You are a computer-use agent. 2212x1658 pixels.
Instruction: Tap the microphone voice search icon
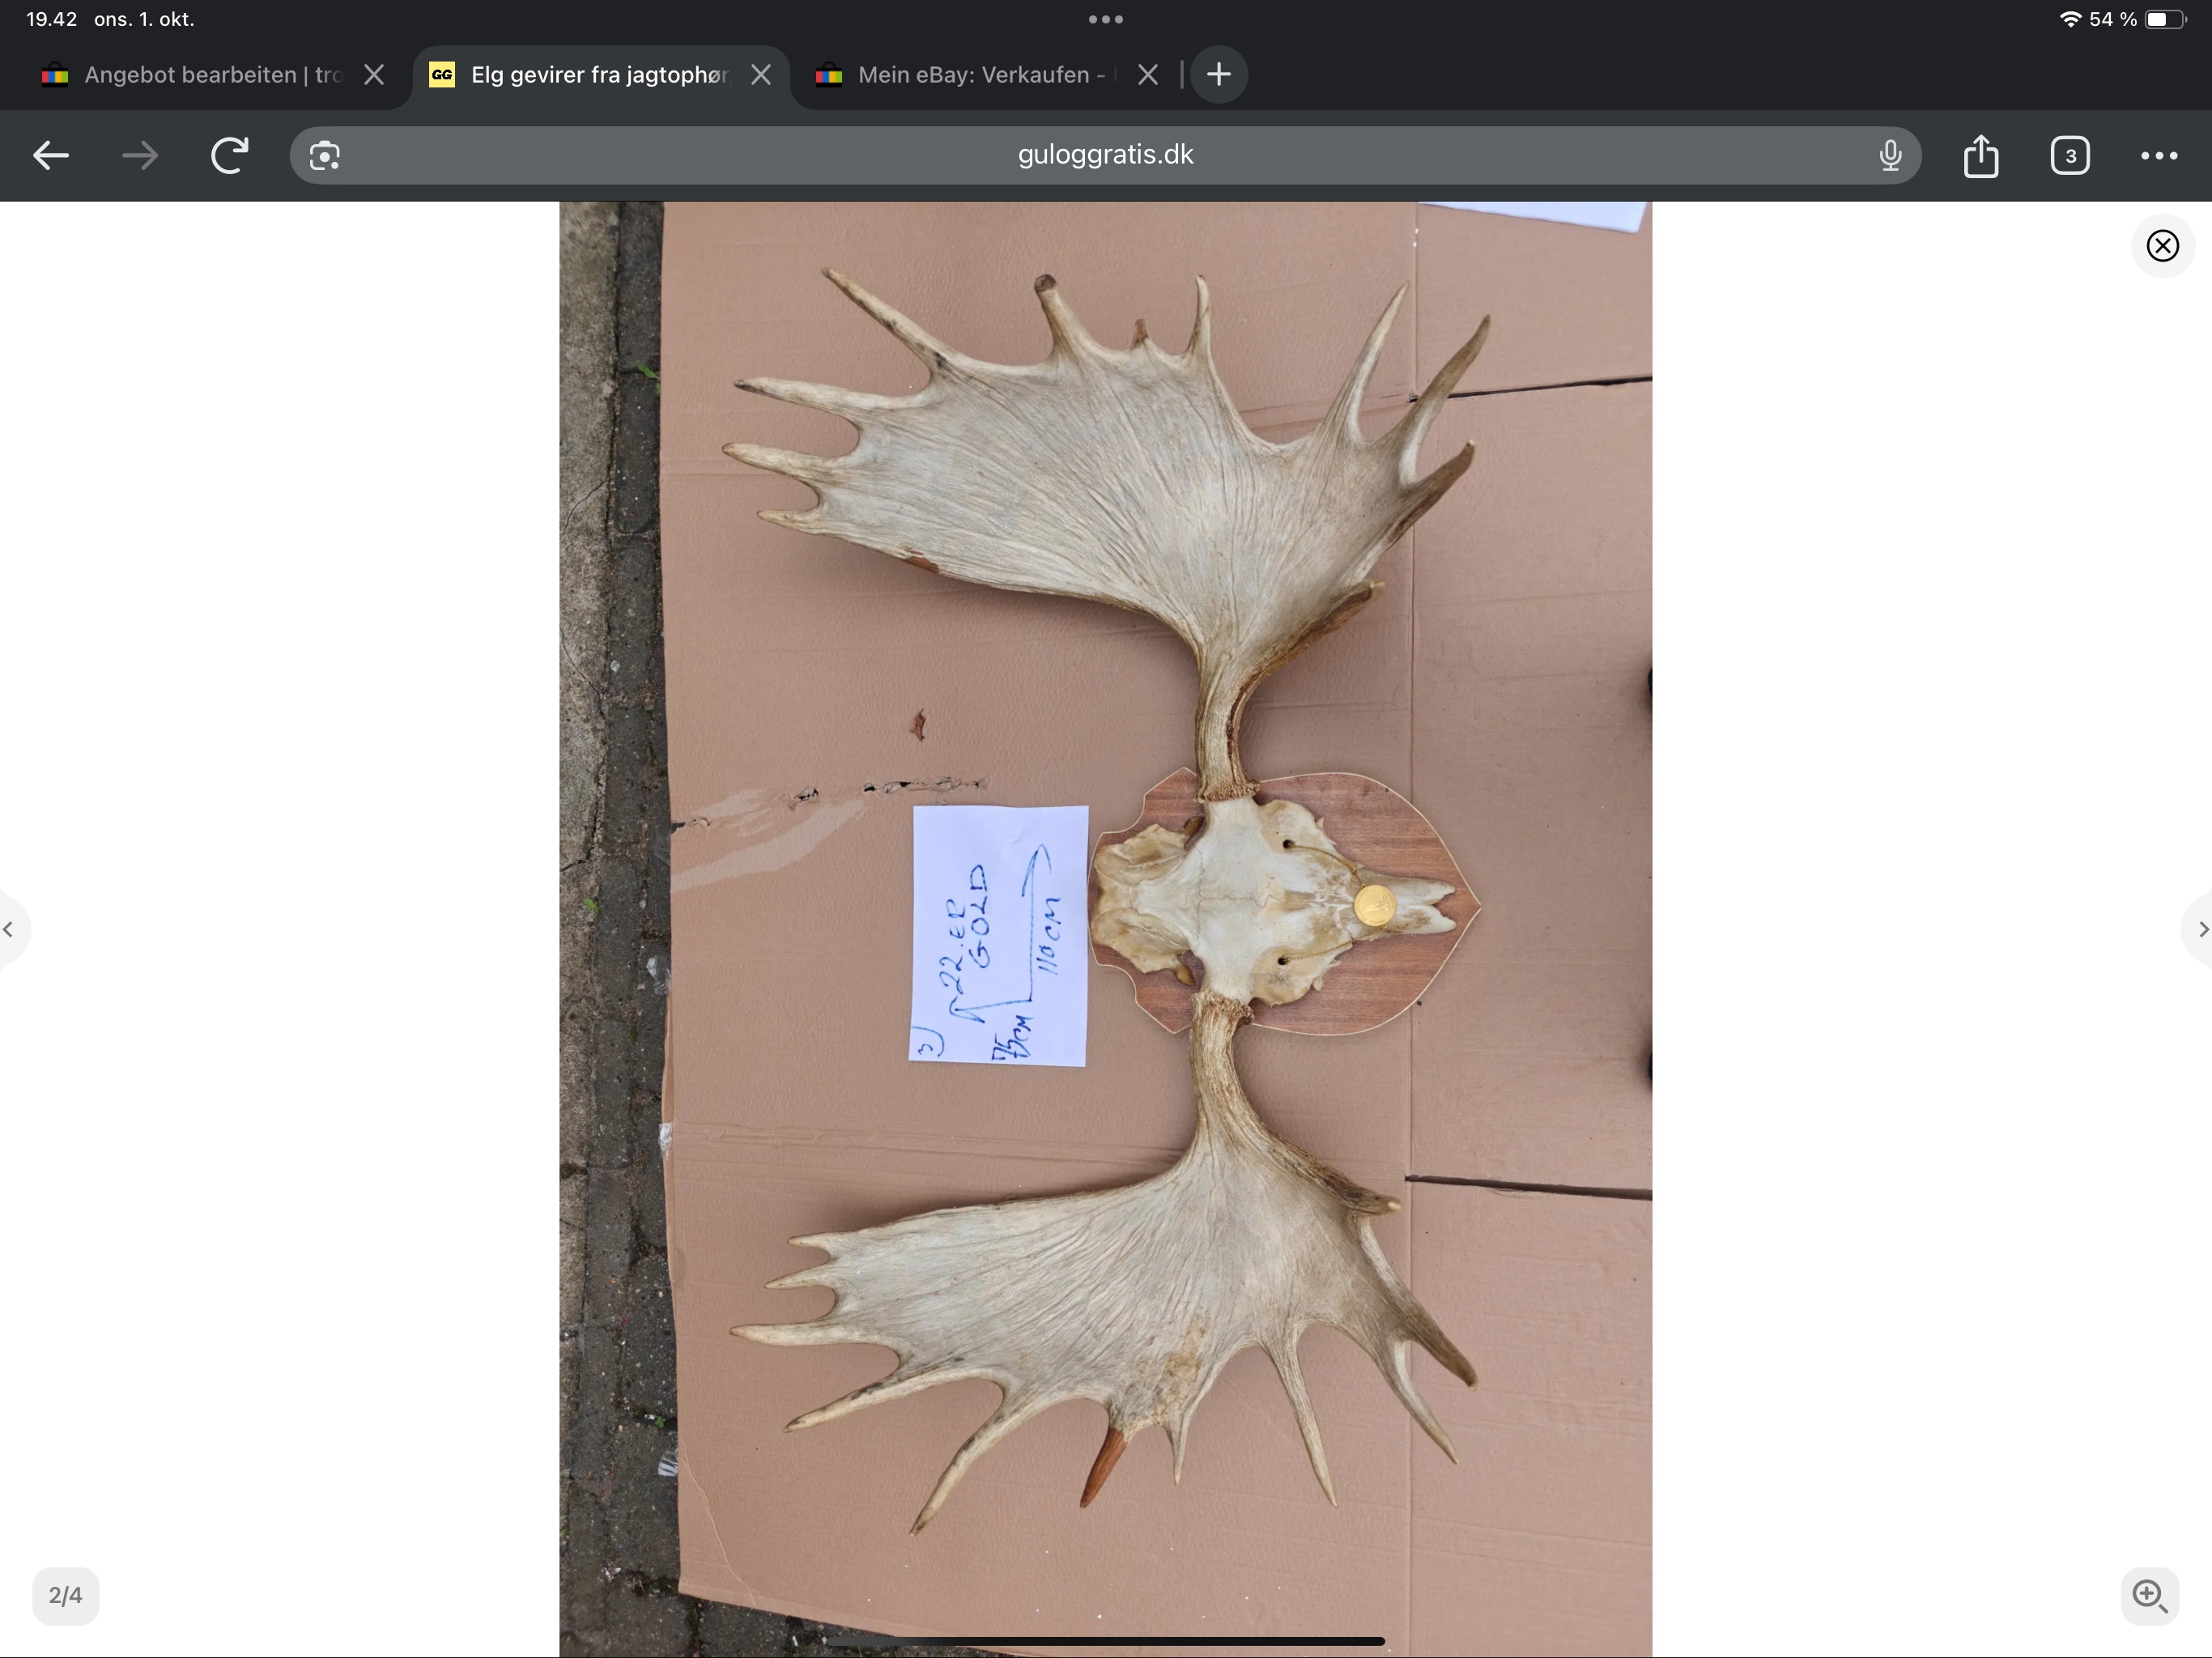(1889, 155)
